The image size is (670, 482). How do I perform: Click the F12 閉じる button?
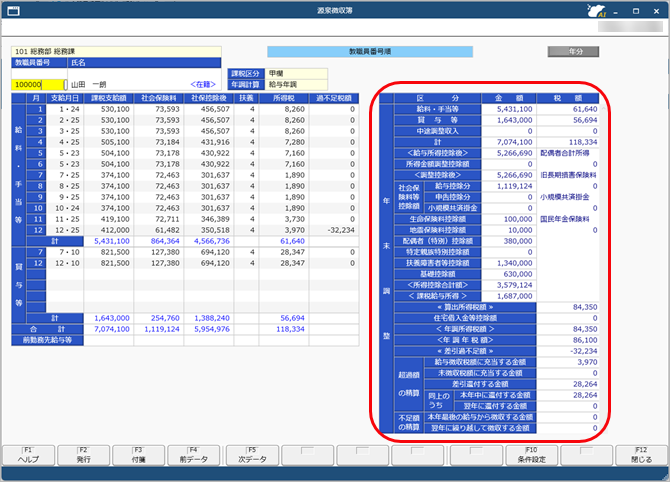coord(641,455)
